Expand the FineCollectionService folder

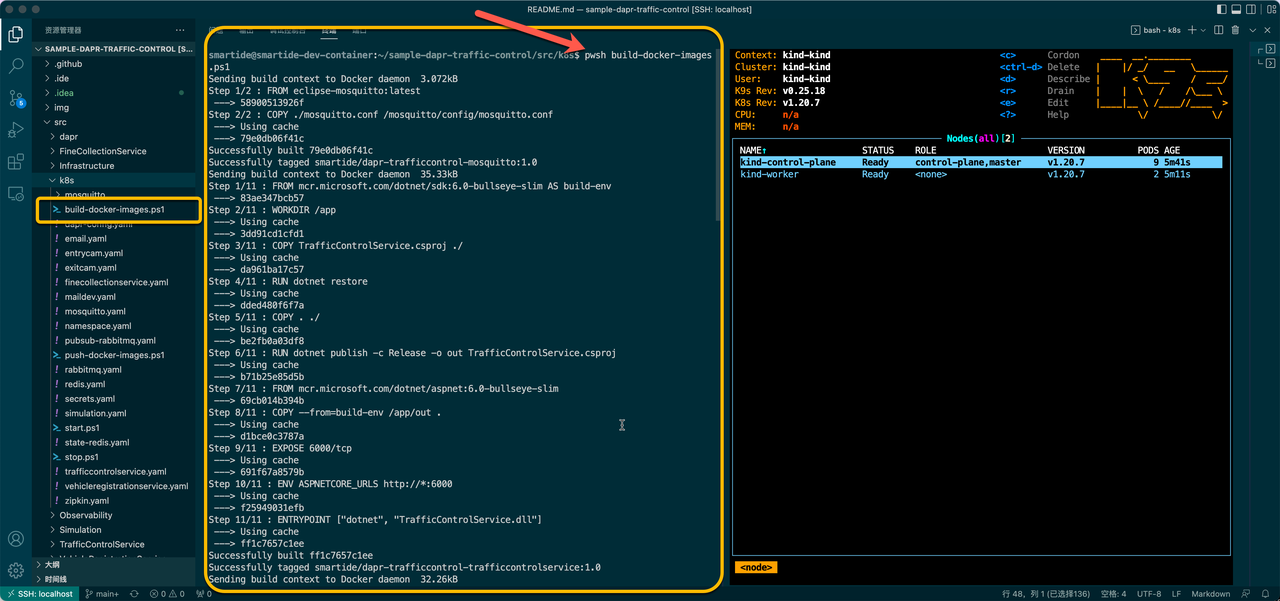[x=114, y=151]
